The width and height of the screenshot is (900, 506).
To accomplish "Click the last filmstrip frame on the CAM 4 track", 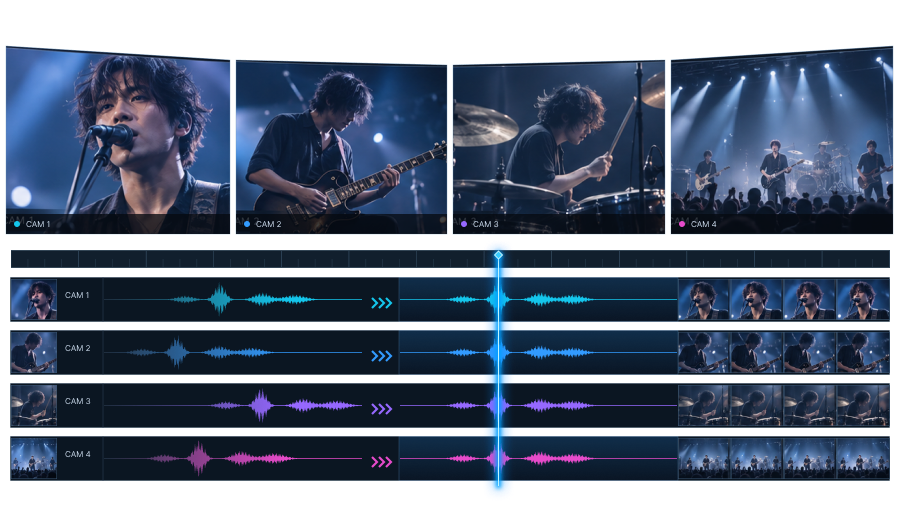I will tap(863, 458).
